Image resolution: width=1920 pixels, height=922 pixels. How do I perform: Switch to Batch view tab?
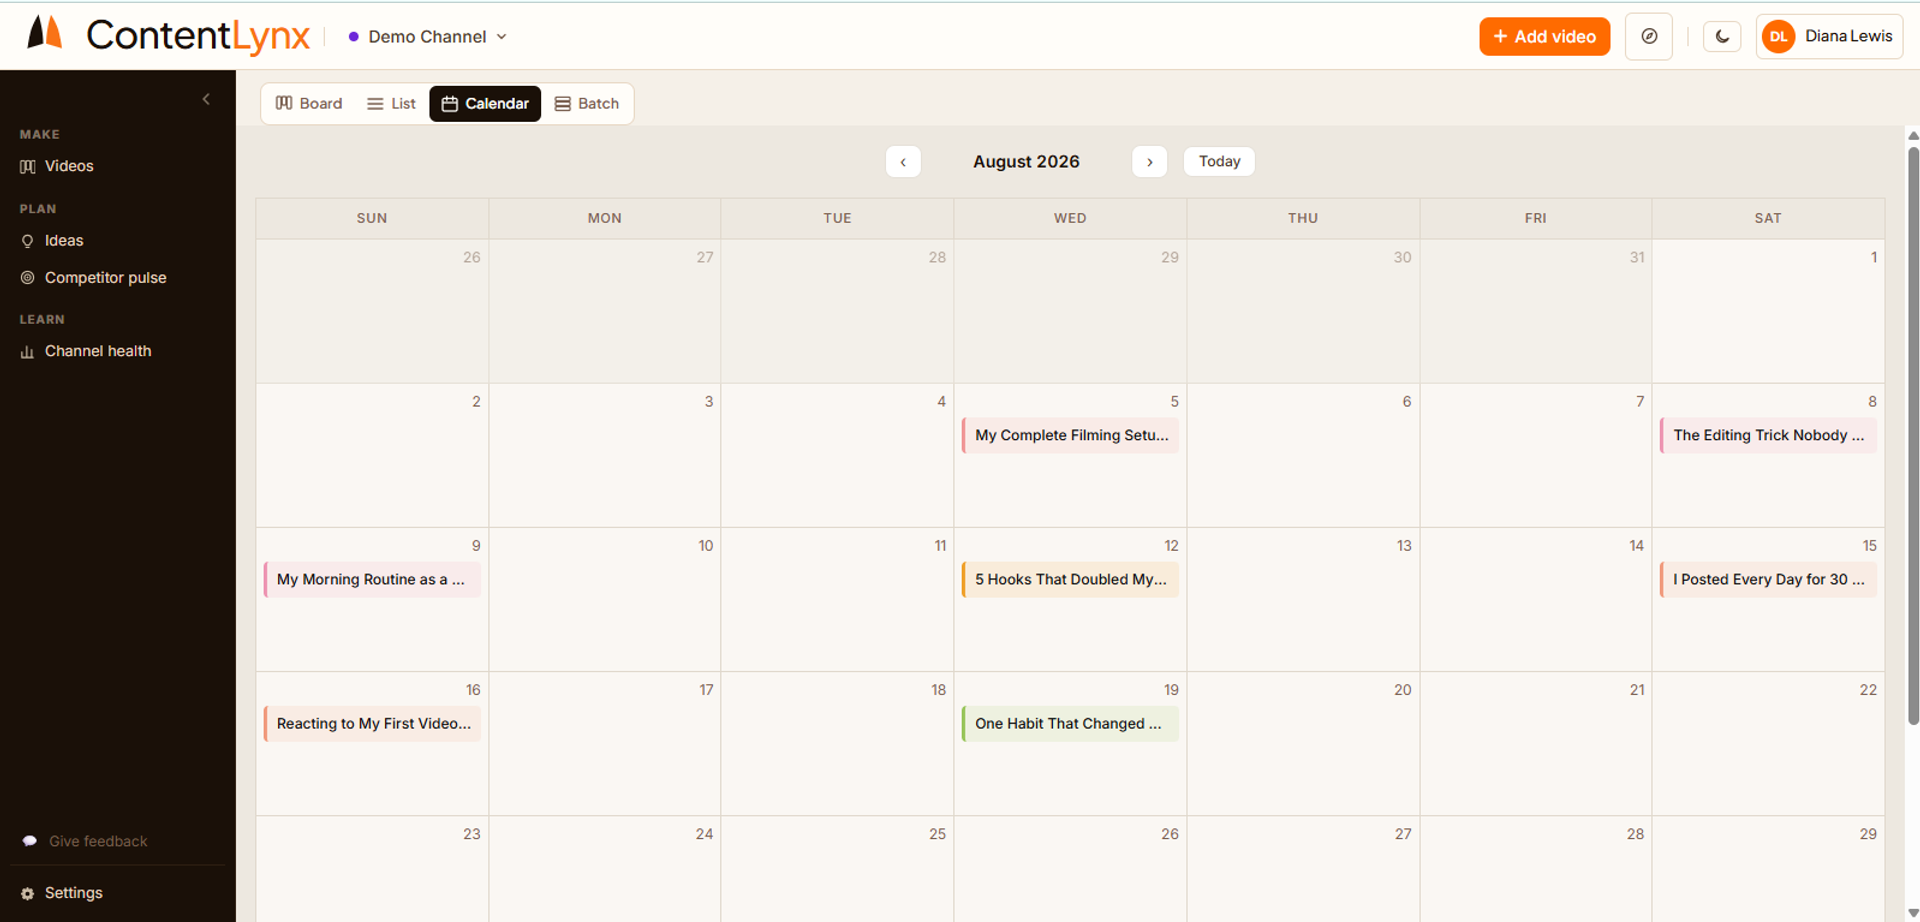pyautogui.click(x=587, y=104)
